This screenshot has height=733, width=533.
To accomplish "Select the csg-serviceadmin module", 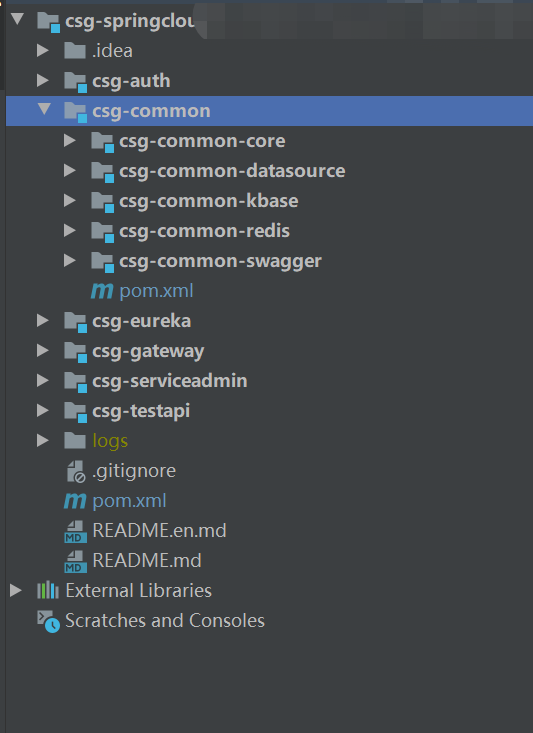I will click(x=170, y=381).
